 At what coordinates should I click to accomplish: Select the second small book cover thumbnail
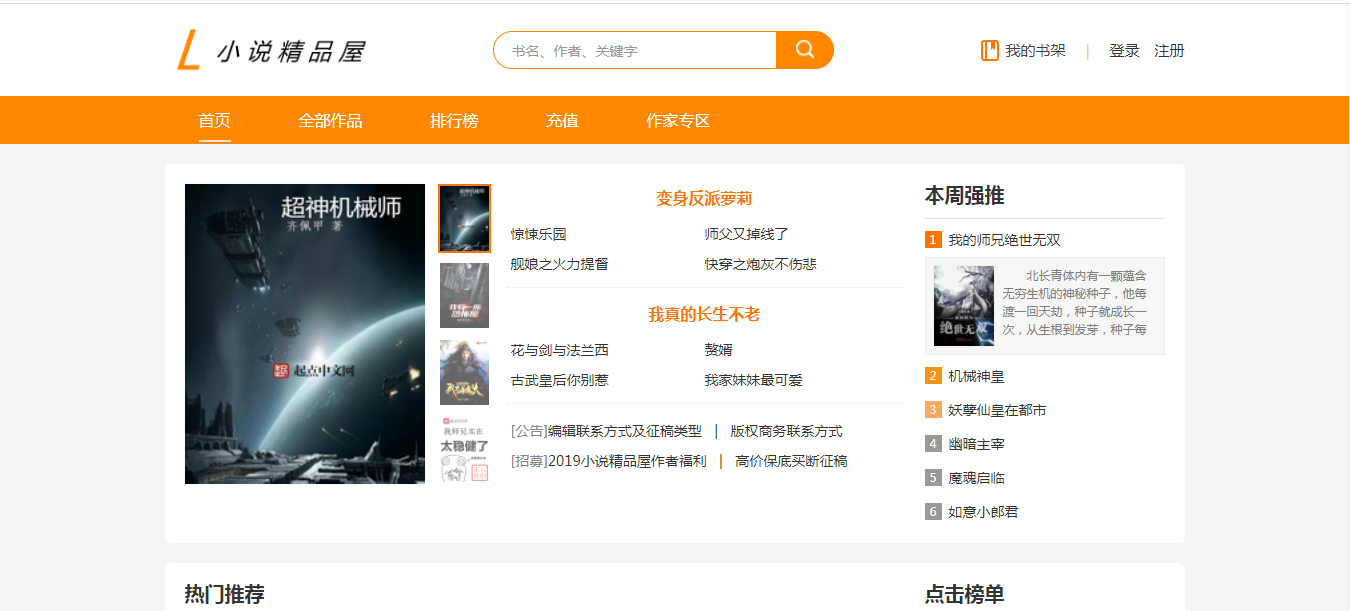[x=464, y=295]
